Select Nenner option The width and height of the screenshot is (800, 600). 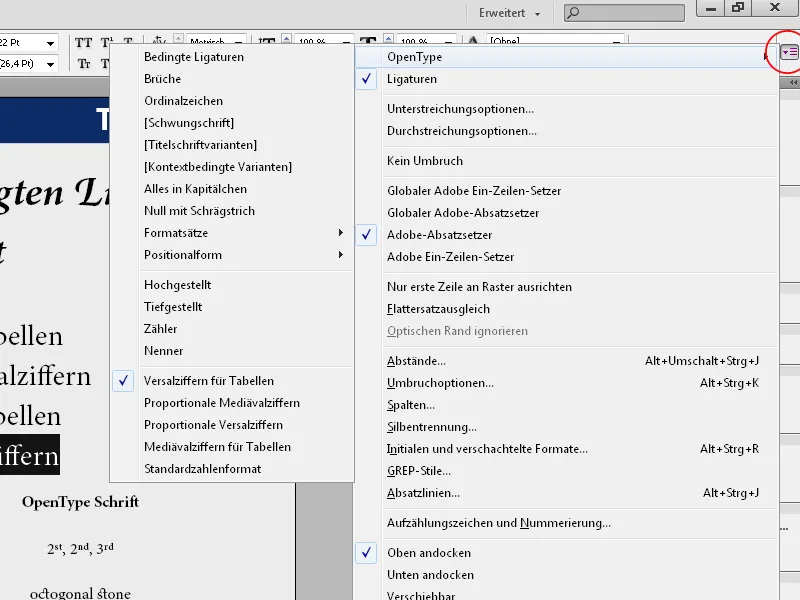232,351
